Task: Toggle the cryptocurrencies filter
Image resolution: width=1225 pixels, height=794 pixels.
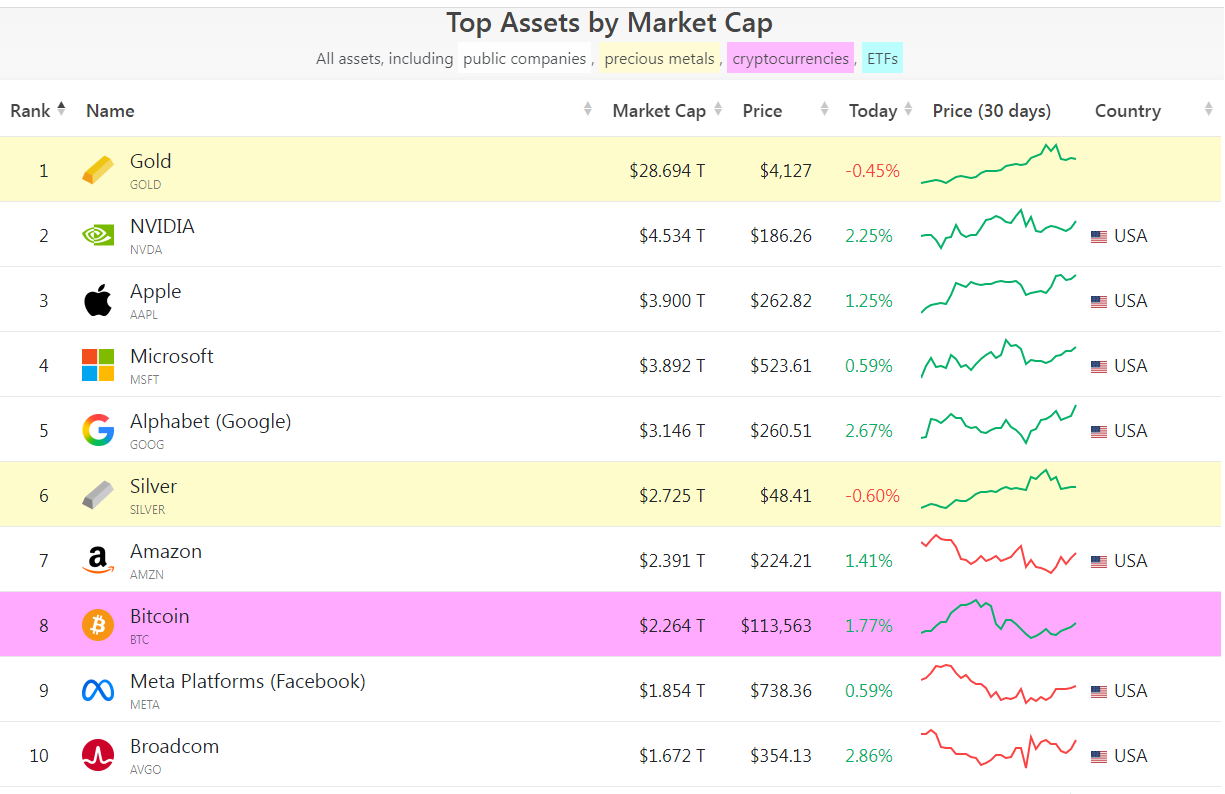Action: 790,59
